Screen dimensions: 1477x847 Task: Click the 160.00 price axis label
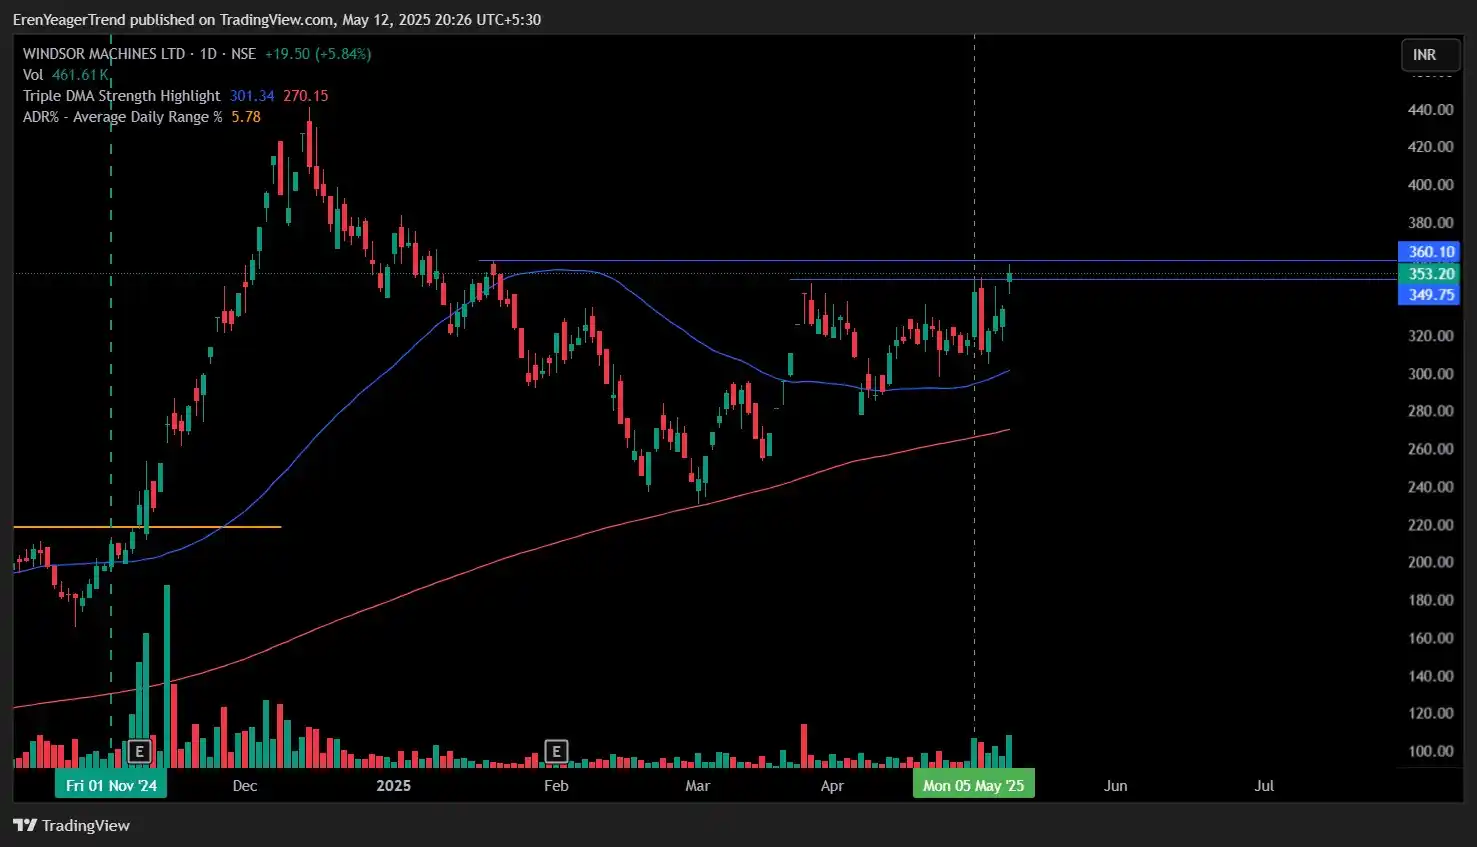1430,638
